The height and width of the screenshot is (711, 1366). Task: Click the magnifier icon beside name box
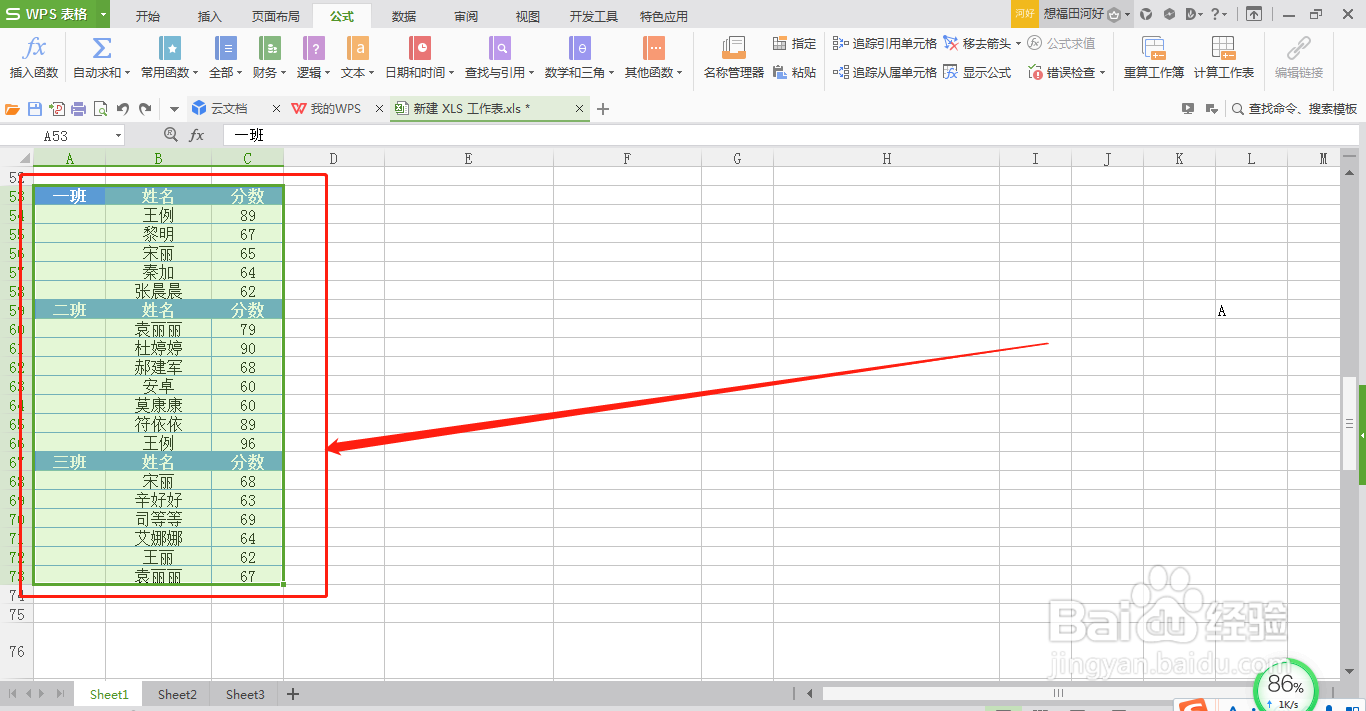click(x=171, y=135)
